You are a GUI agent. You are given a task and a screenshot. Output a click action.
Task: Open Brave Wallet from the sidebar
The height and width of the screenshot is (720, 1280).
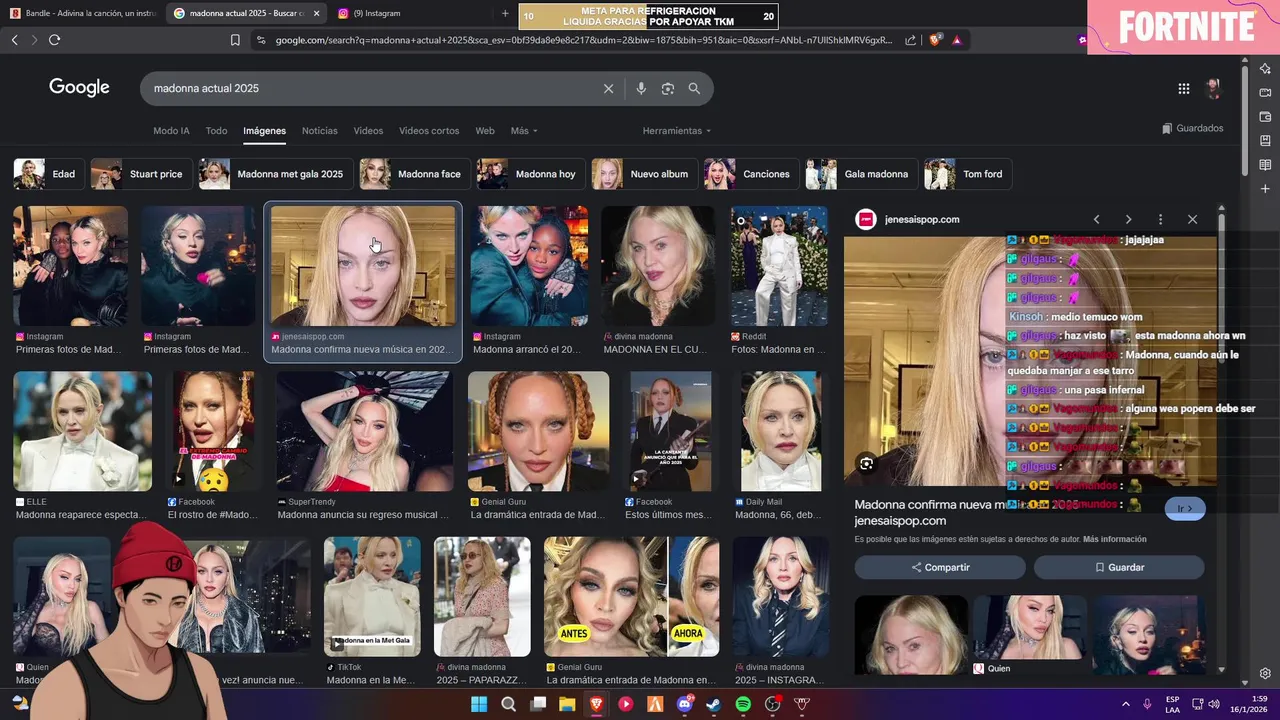(1265, 117)
